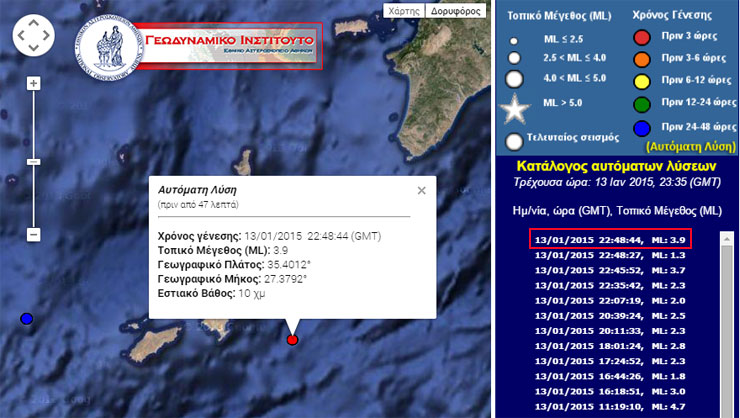740x418 pixels.
Task: Select the blue earthquake marker on map
Action: (27, 319)
